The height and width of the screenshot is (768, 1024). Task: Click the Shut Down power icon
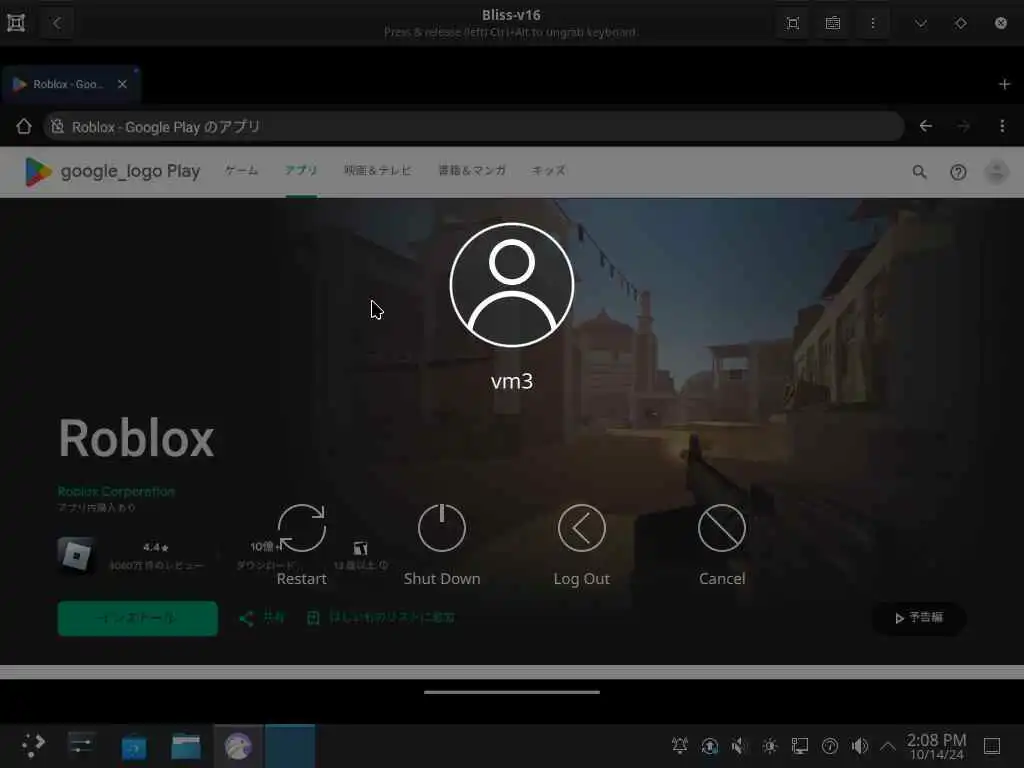click(x=441, y=528)
